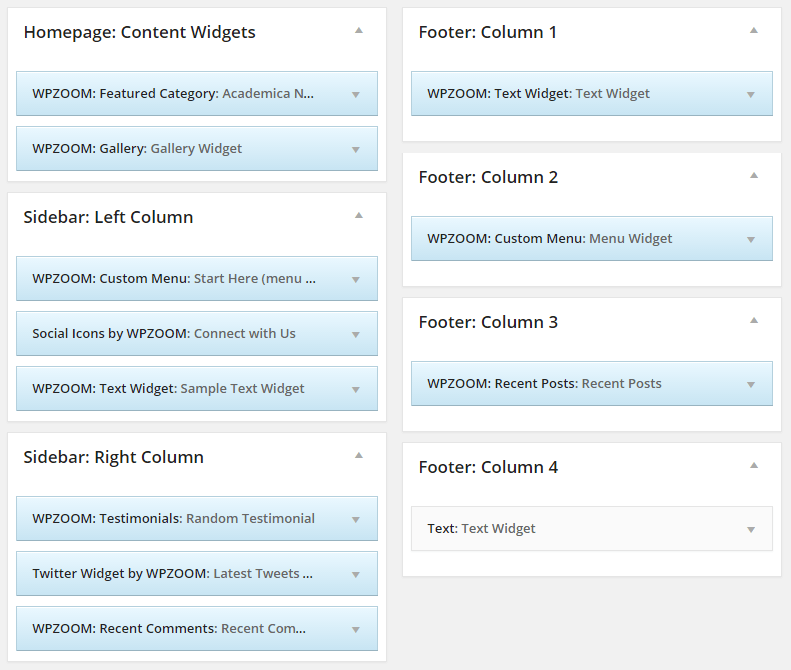The width and height of the screenshot is (791, 670).
Task: Select the Footer: Column 4 heading
Action: 488,467
